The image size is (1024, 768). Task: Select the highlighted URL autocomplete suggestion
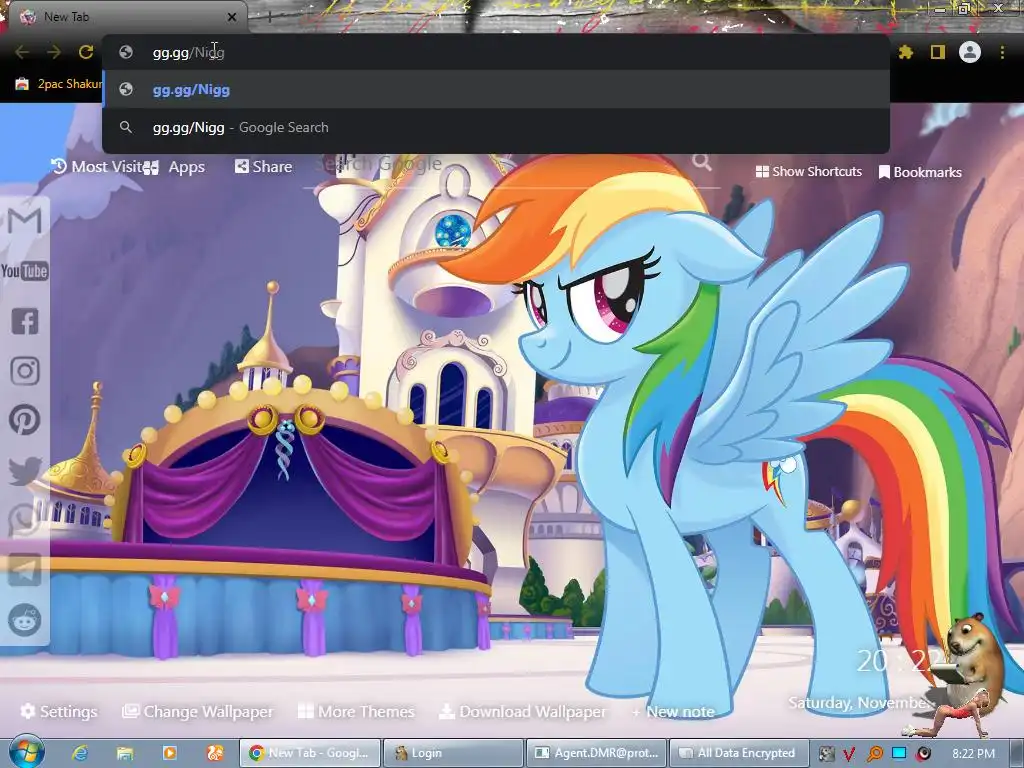tap(496, 89)
